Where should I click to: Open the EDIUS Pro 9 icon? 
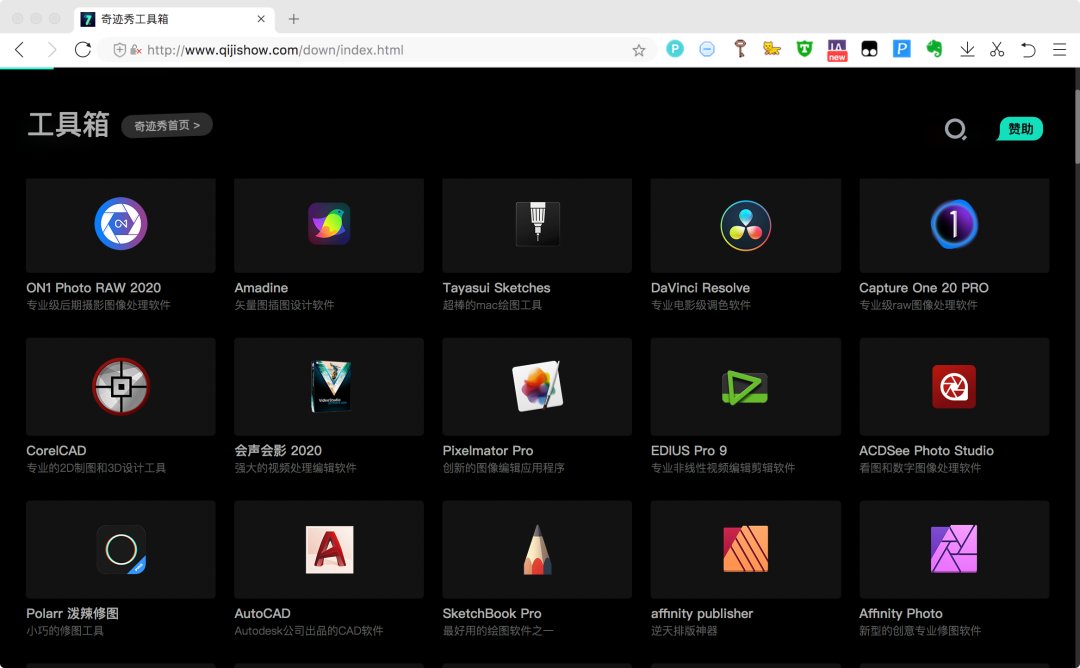click(x=746, y=386)
